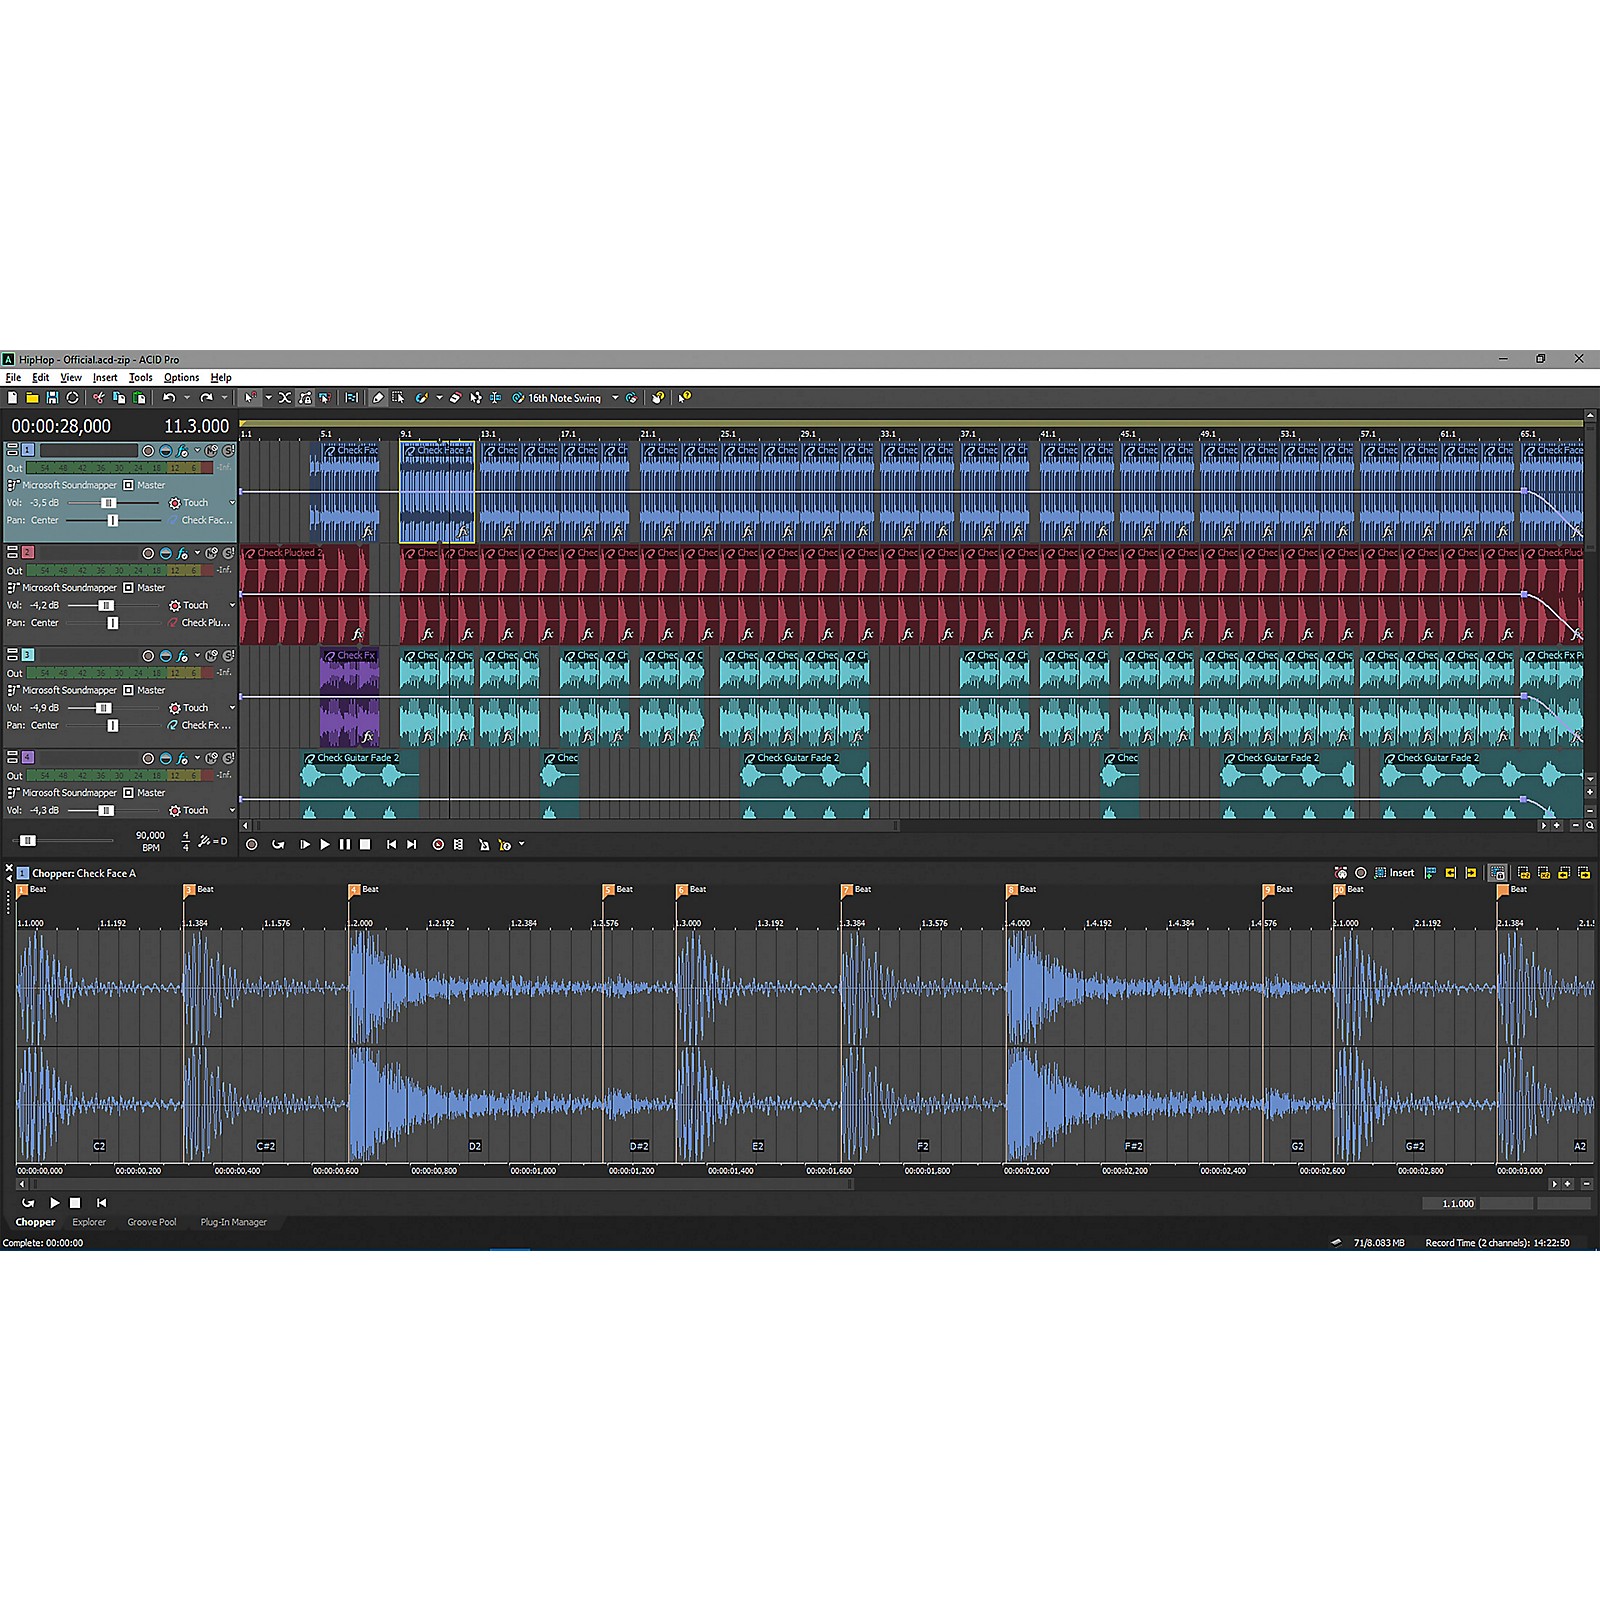Click the Play button in Chopper transport
Screen dimensions: 1600x1600
[55, 1203]
